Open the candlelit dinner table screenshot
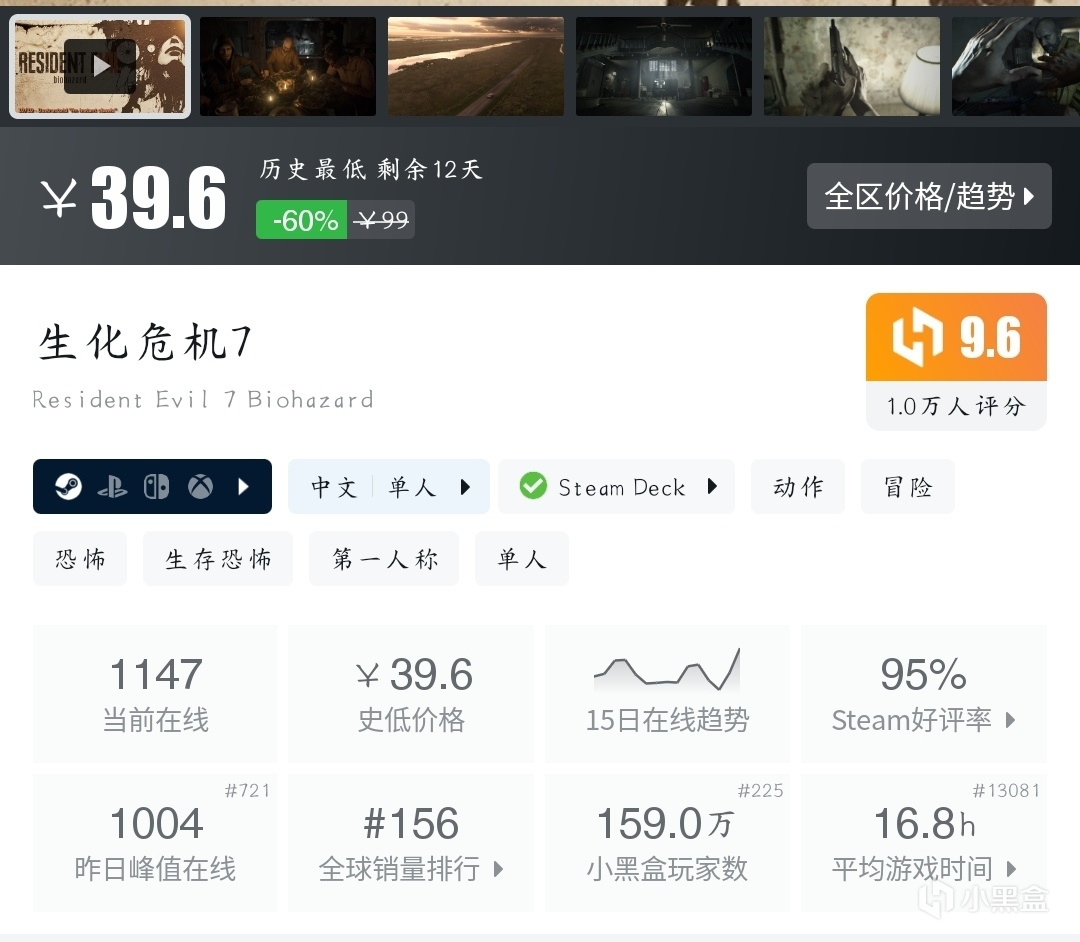This screenshot has width=1080, height=942. 288,66
